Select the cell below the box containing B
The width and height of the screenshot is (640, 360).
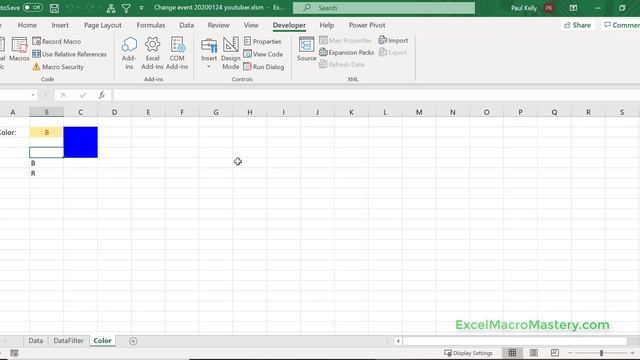click(x=46, y=142)
